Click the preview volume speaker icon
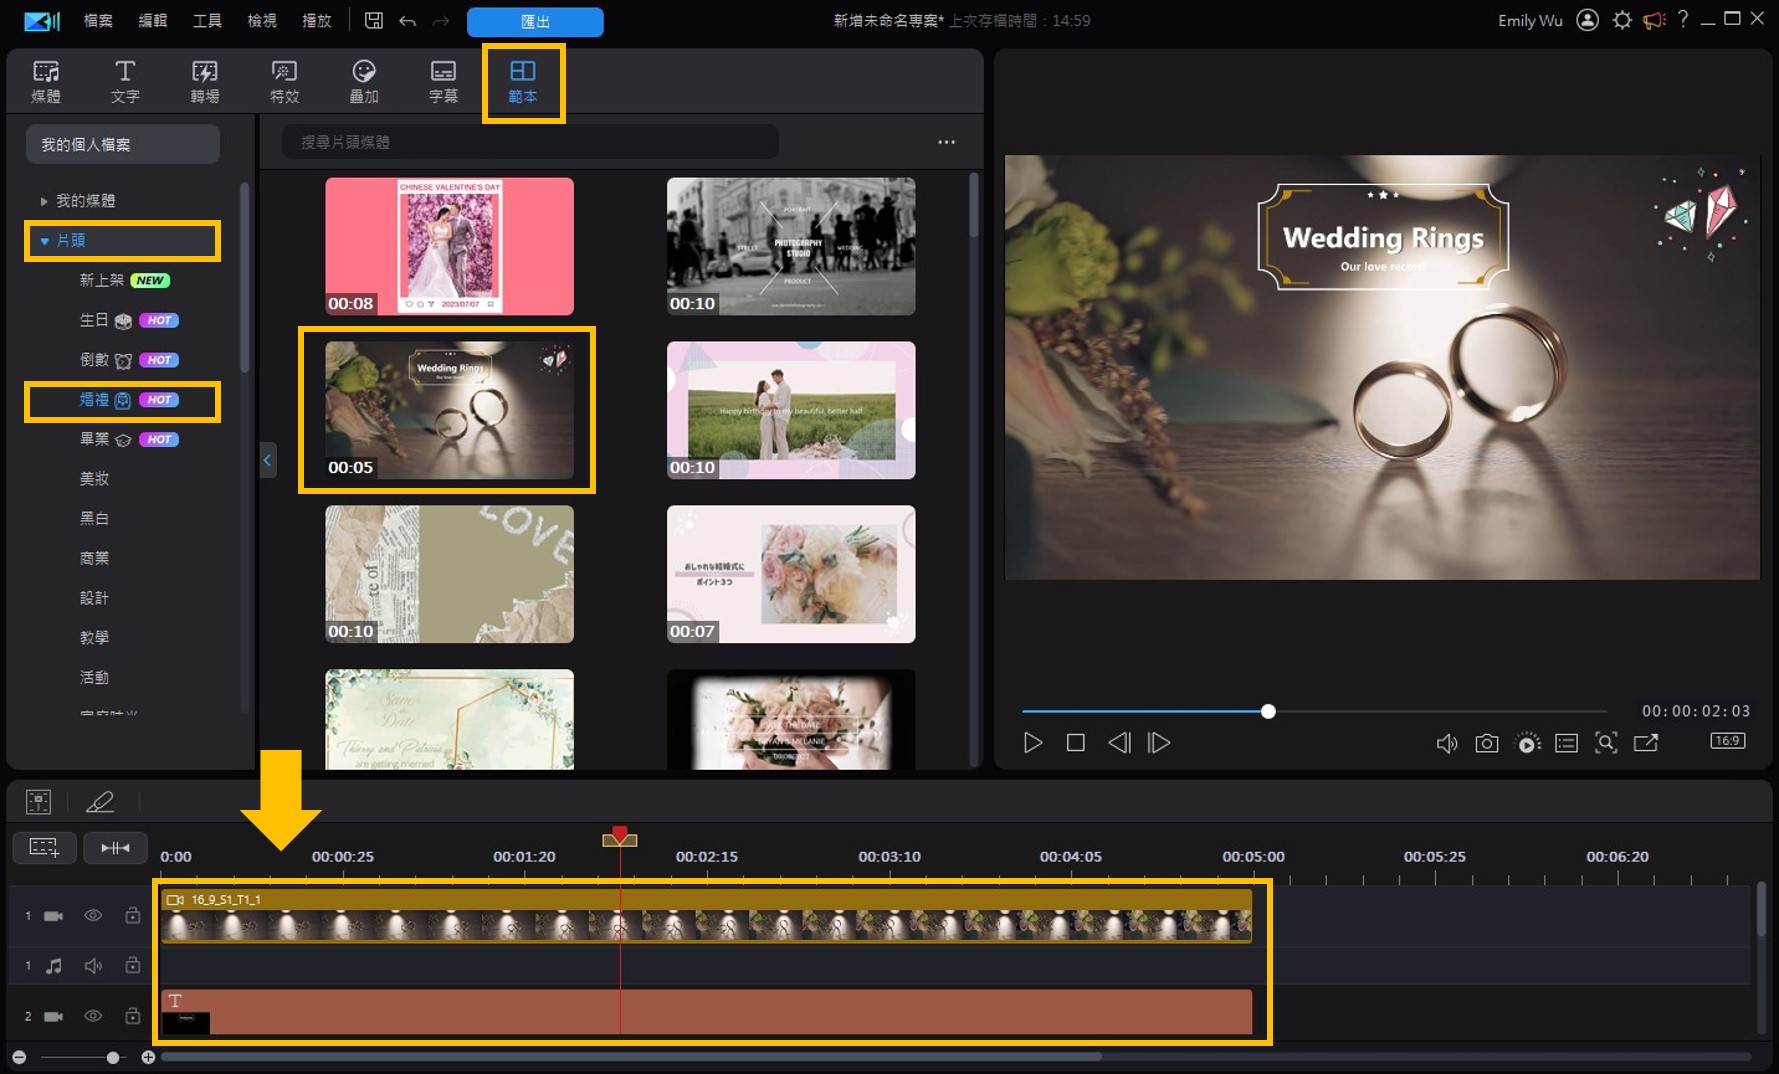The image size is (1779, 1074). pos(1446,743)
